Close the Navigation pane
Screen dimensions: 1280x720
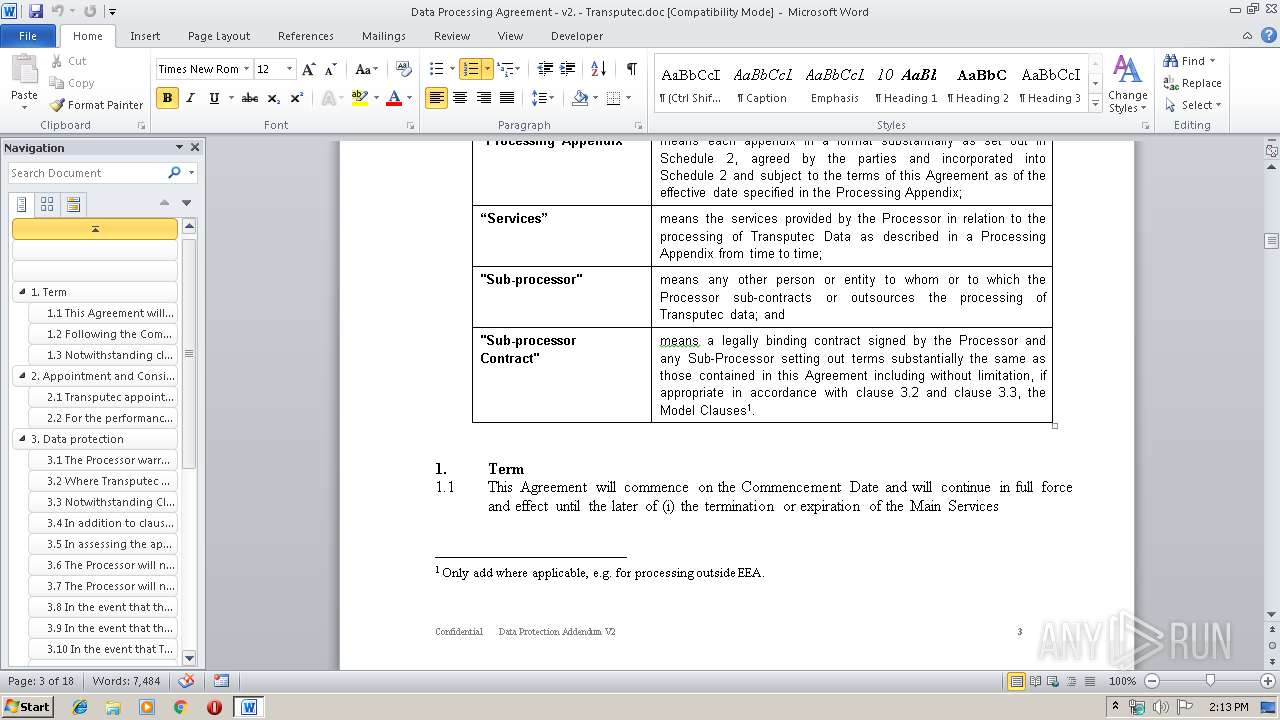click(195, 147)
